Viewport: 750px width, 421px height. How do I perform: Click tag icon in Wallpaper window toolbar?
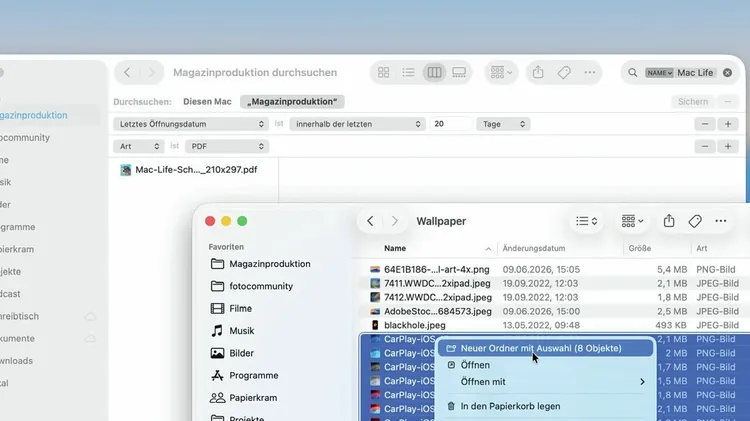pos(695,221)
